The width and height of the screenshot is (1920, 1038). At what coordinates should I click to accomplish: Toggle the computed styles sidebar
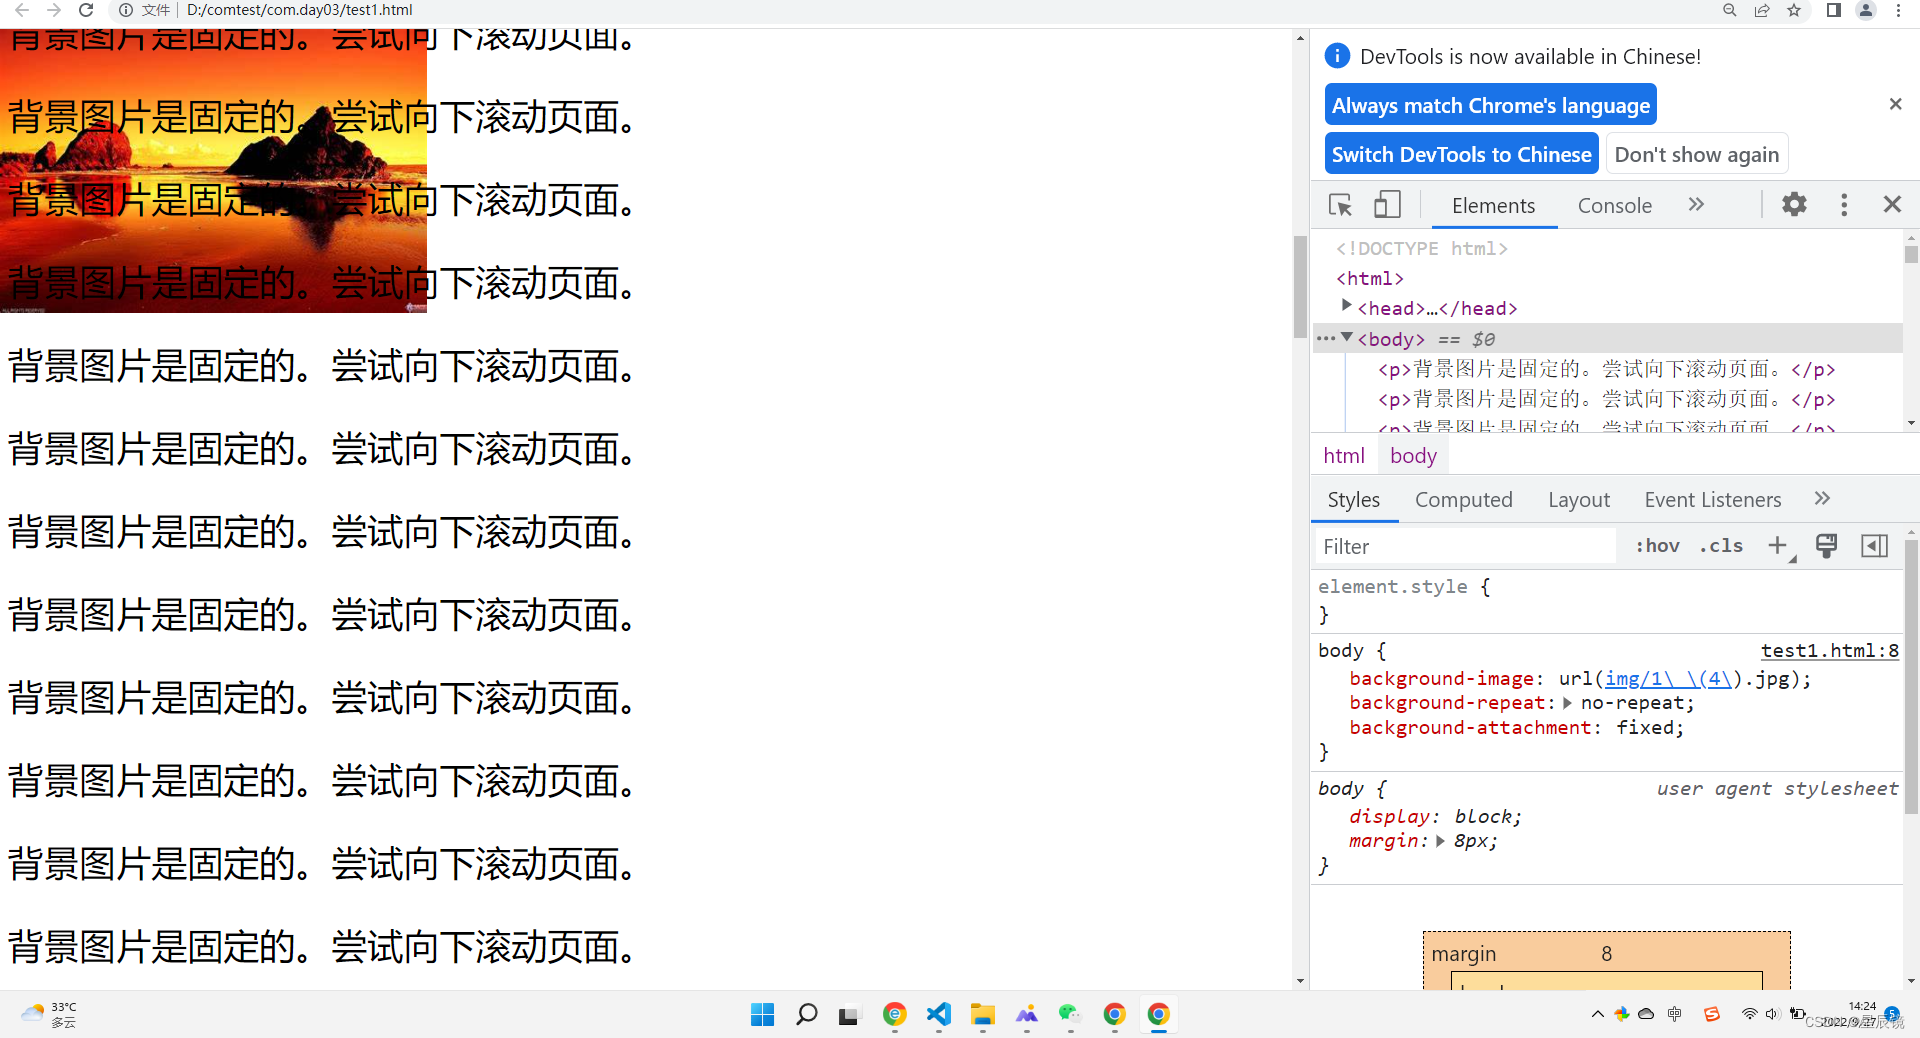1874,546
